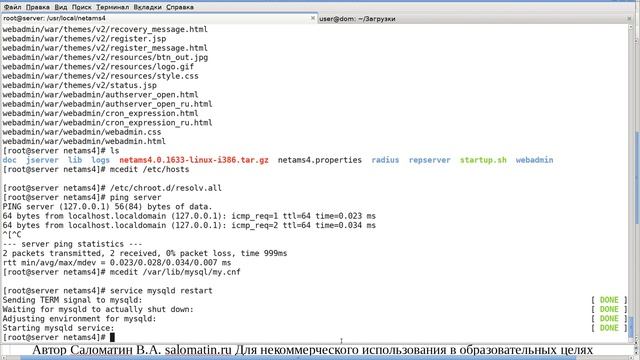Click the 'netams4.properties' file name

tap(320, 160)
